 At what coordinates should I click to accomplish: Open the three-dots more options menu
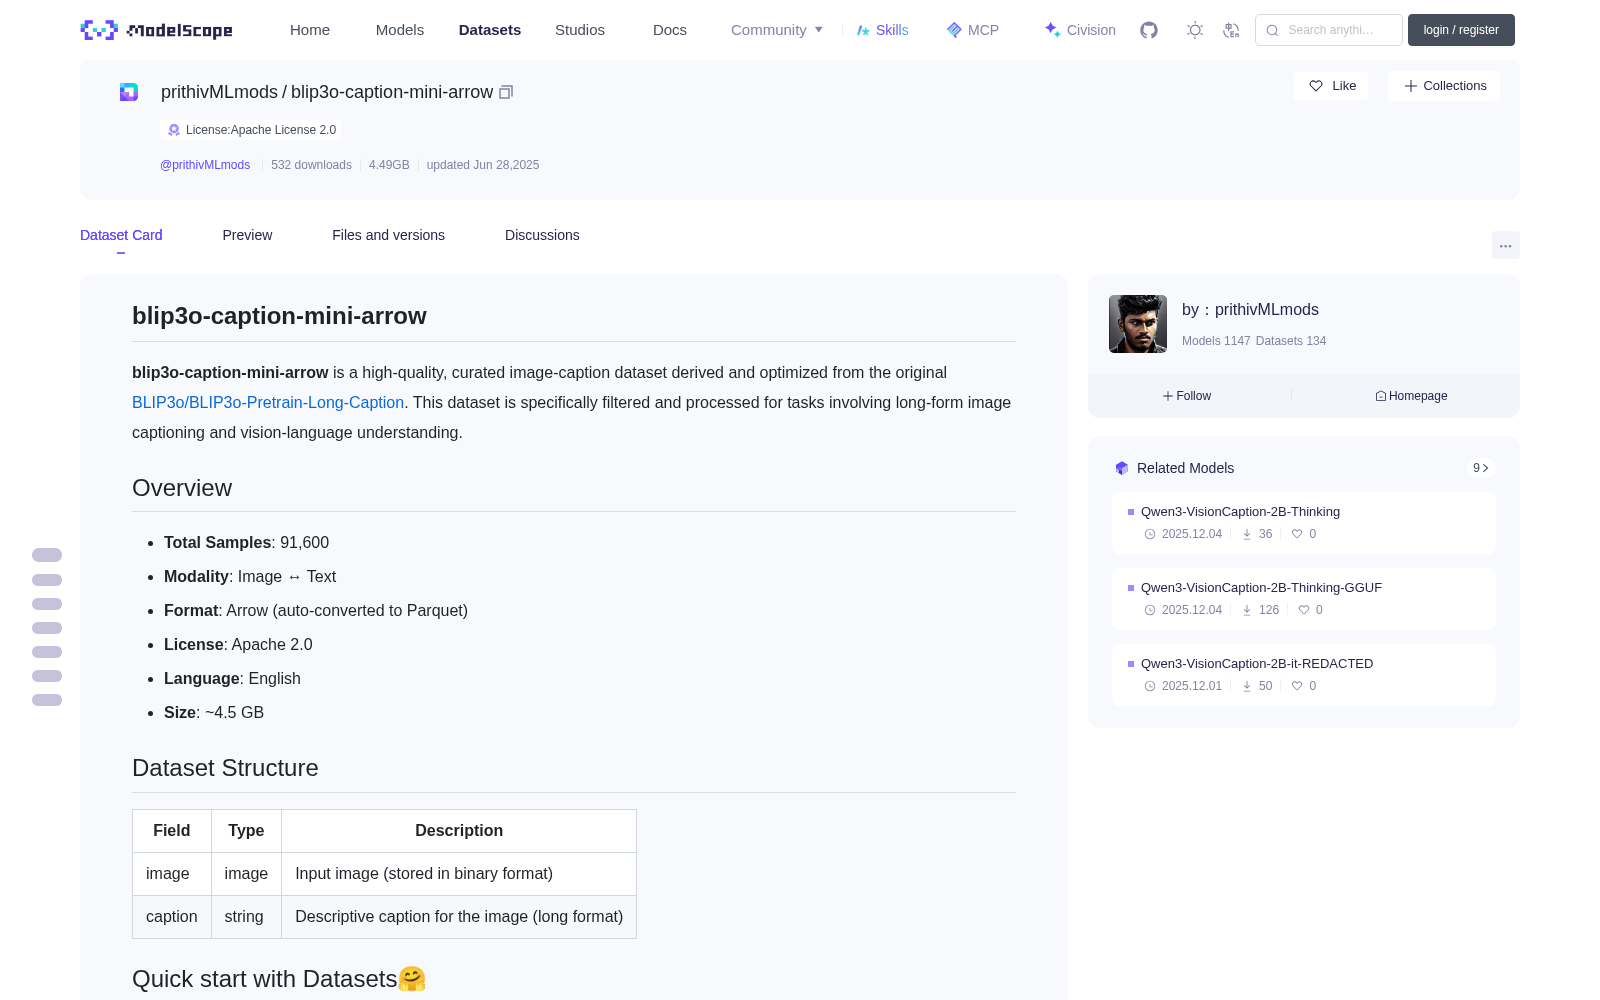point(1506,246)
